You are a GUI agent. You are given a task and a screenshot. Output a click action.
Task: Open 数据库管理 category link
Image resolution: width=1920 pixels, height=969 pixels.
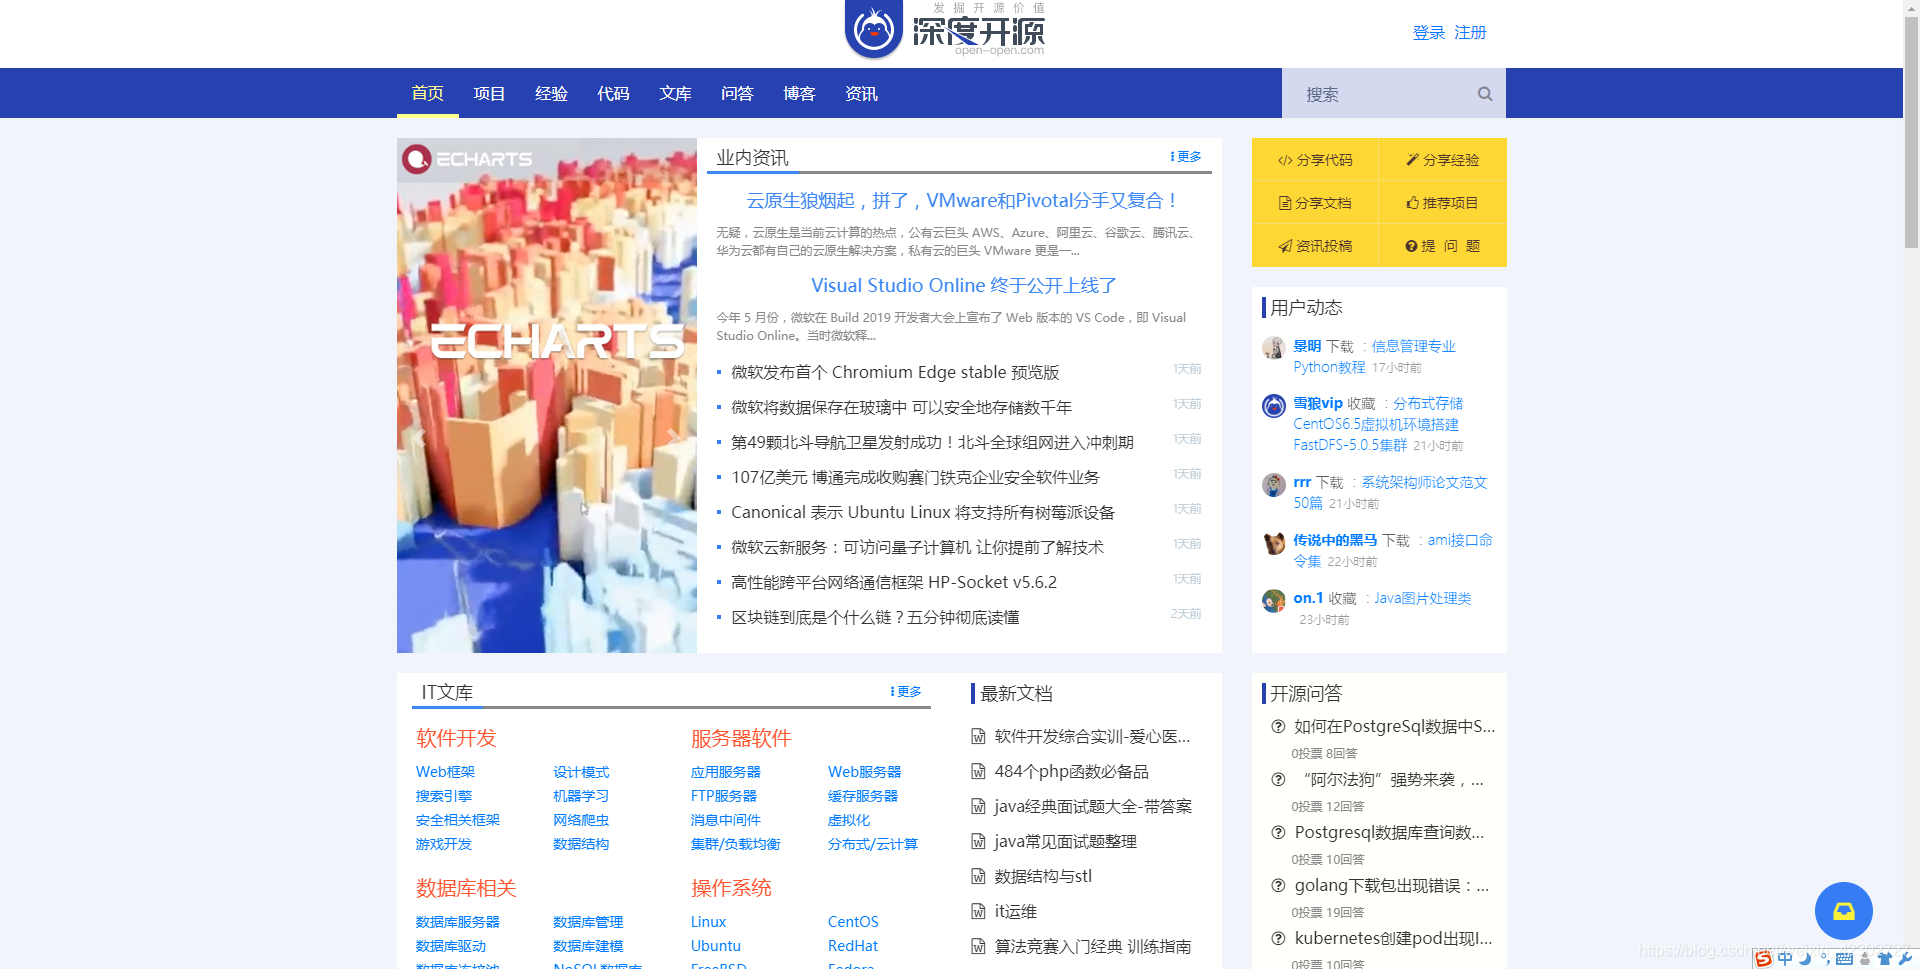point(588,922)
